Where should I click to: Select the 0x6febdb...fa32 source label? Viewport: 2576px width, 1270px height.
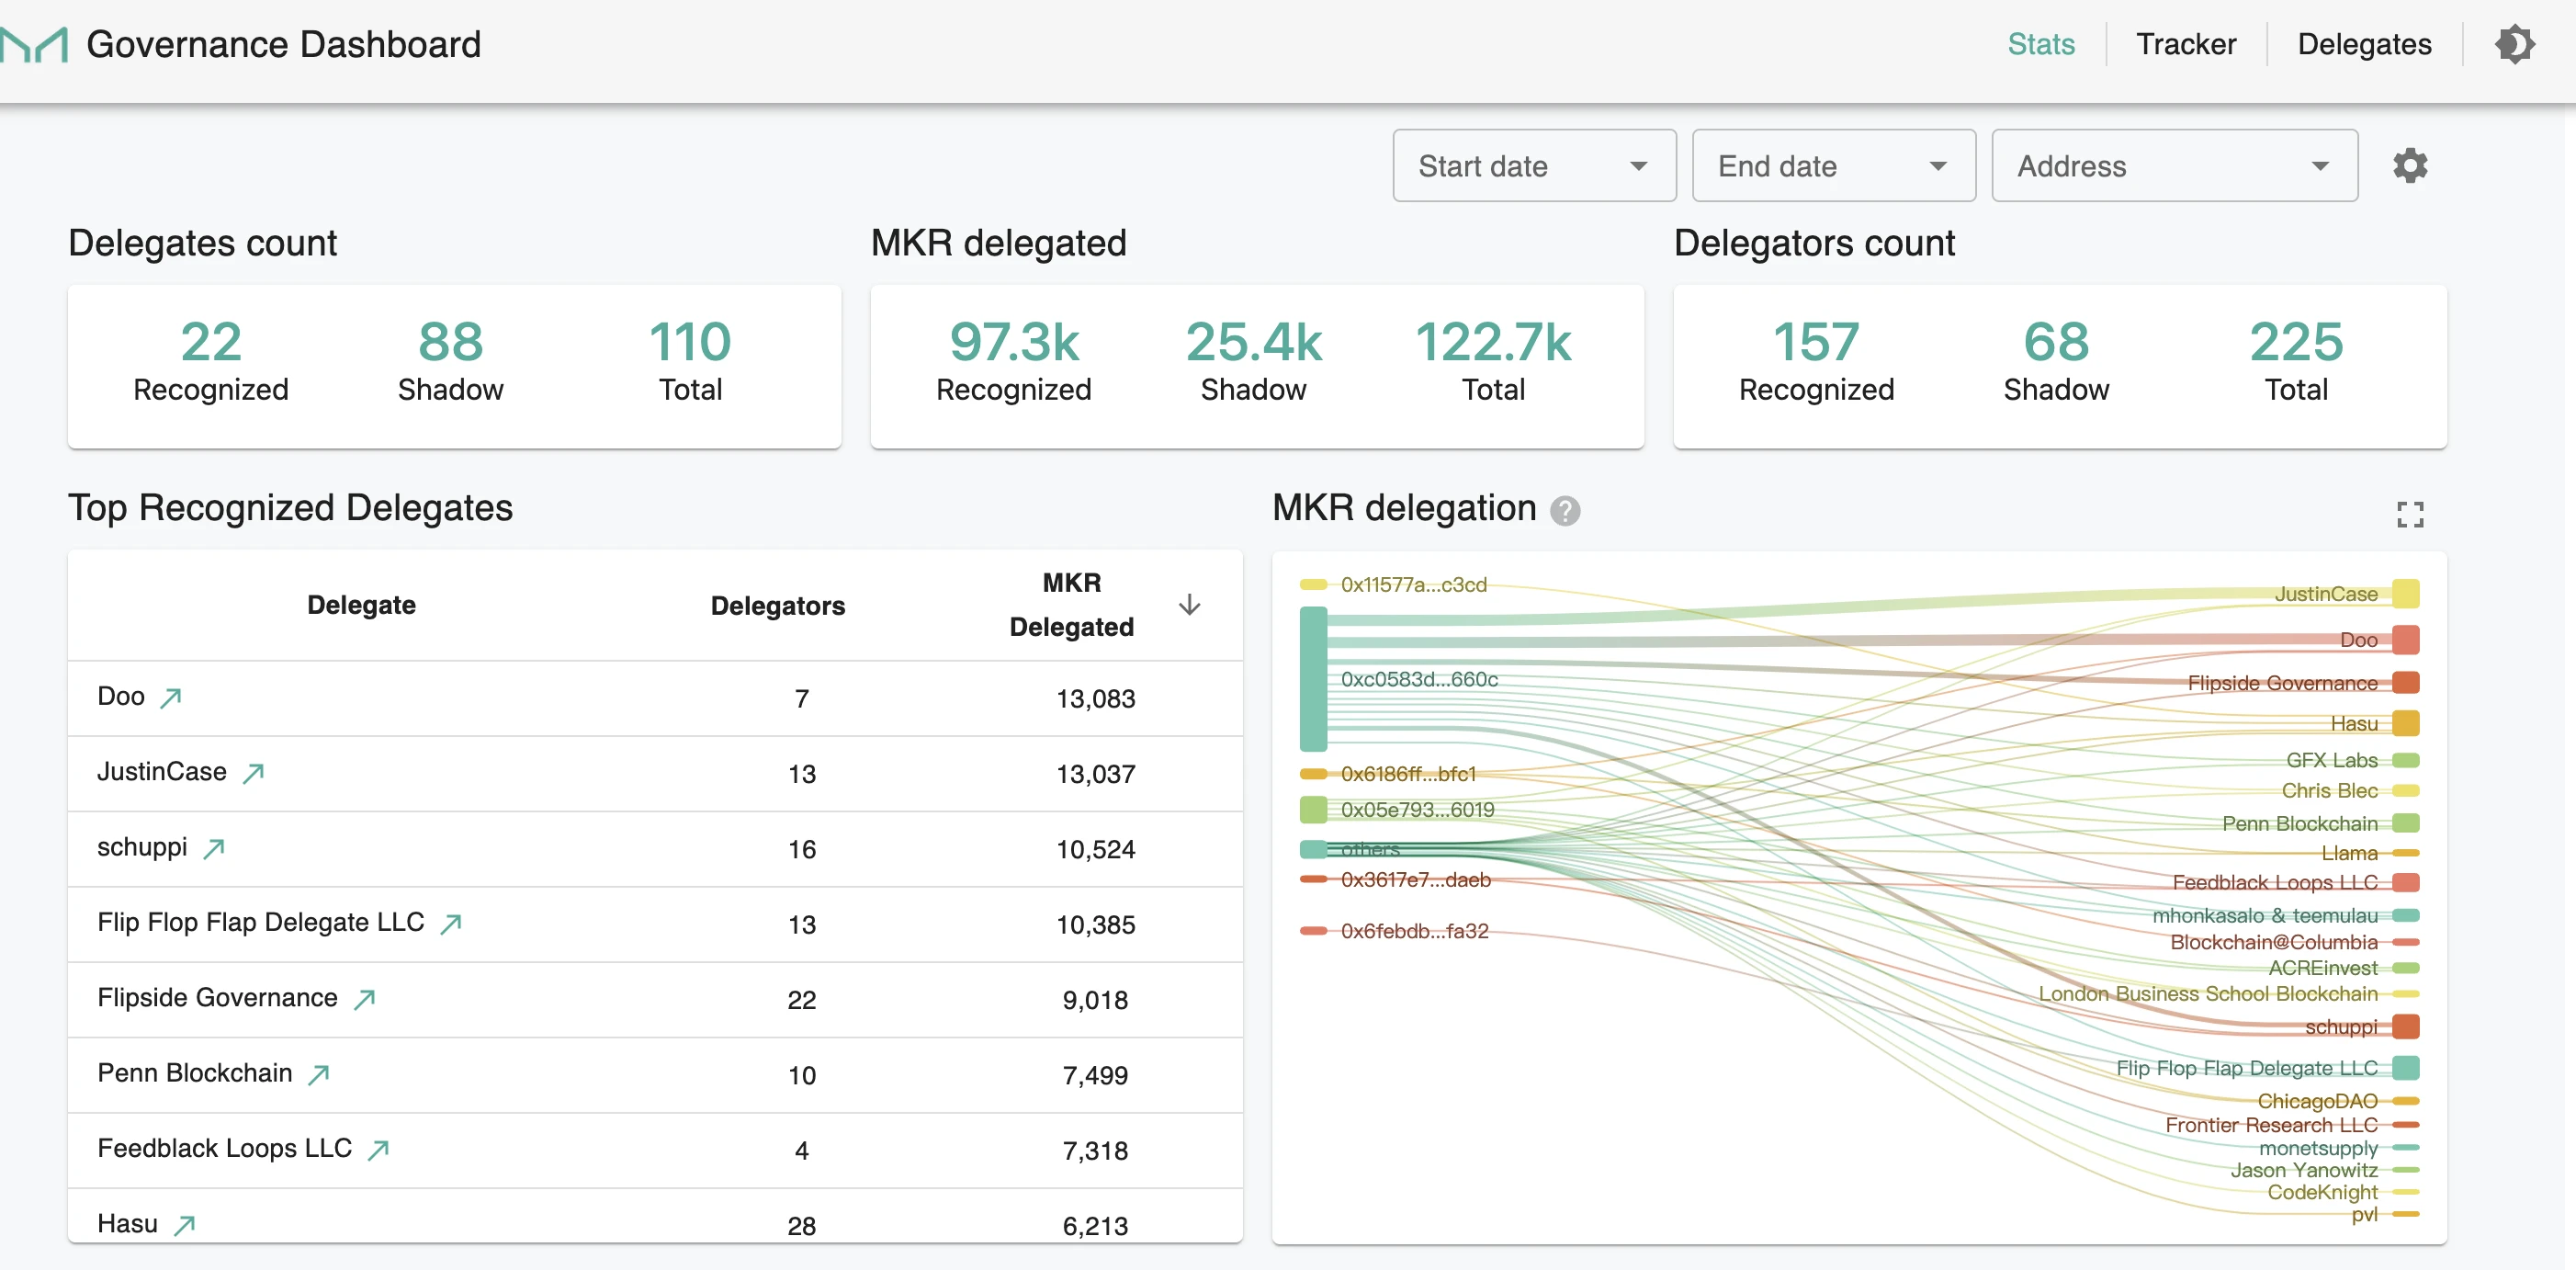click(1414, 931)
